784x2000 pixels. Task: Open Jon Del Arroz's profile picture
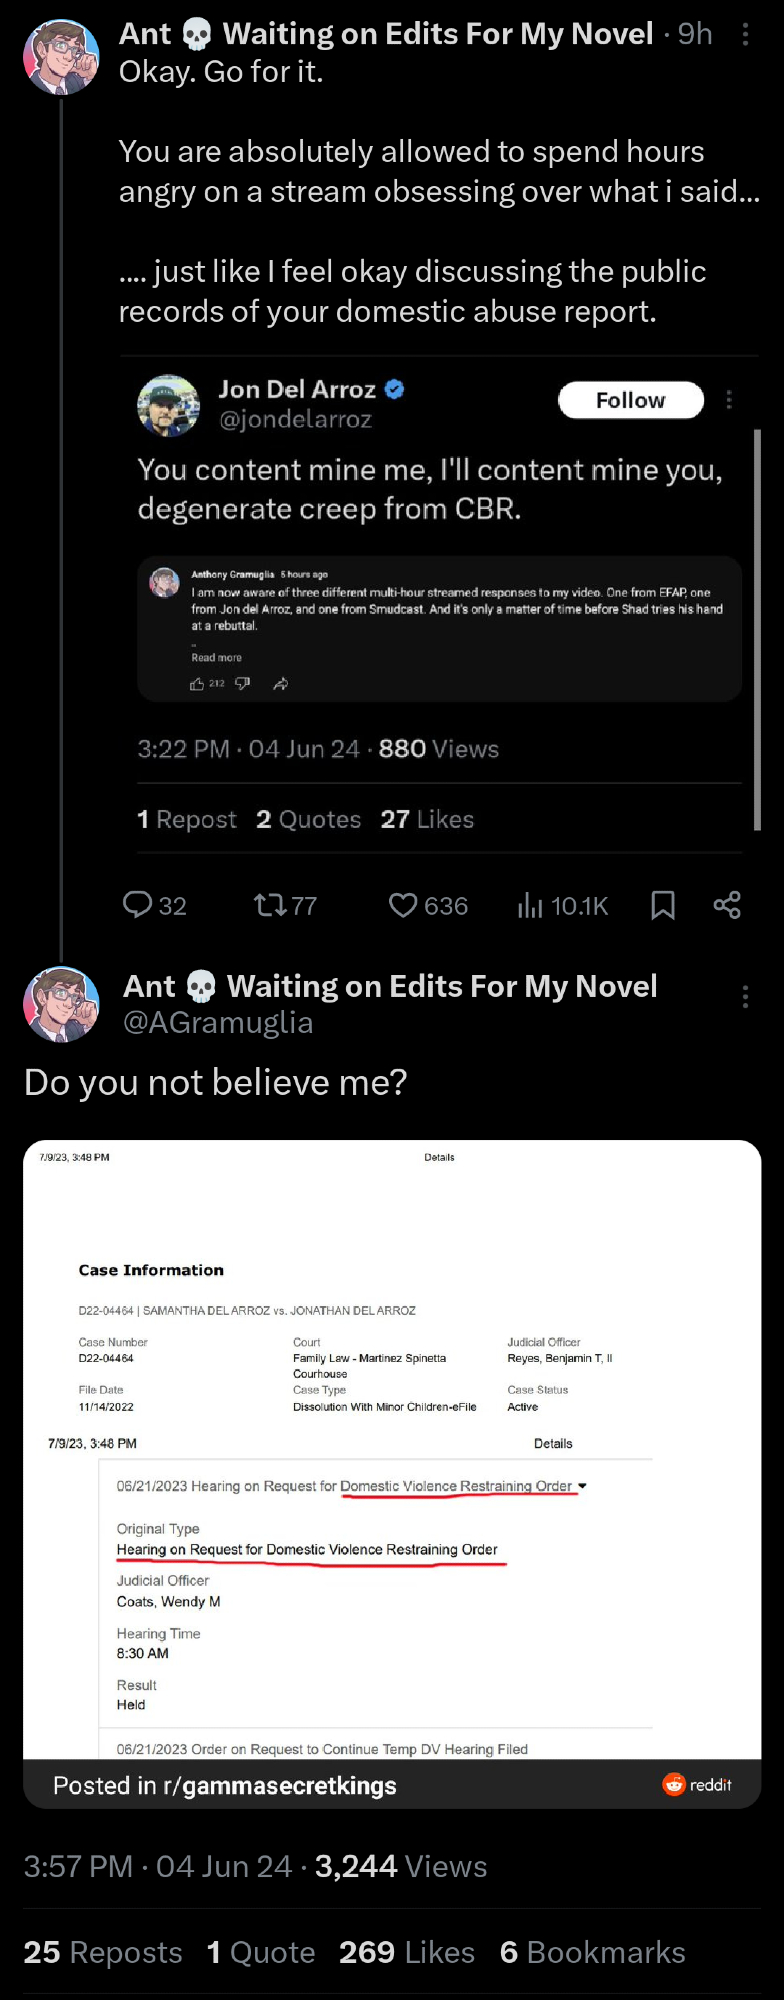pyautogui.click(x=168, y=405)
